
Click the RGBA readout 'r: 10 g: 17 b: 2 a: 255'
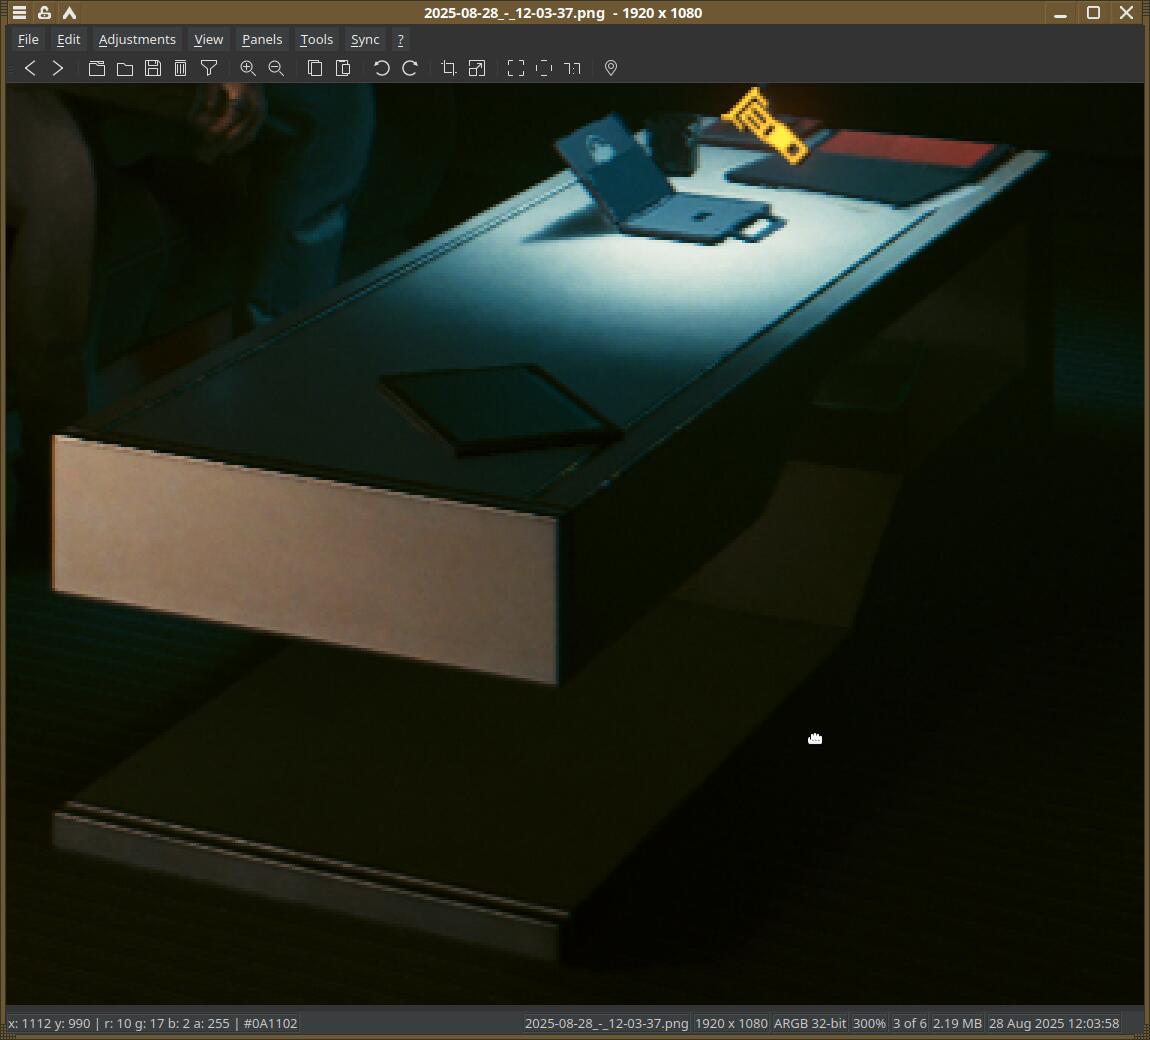[166, 1023]
